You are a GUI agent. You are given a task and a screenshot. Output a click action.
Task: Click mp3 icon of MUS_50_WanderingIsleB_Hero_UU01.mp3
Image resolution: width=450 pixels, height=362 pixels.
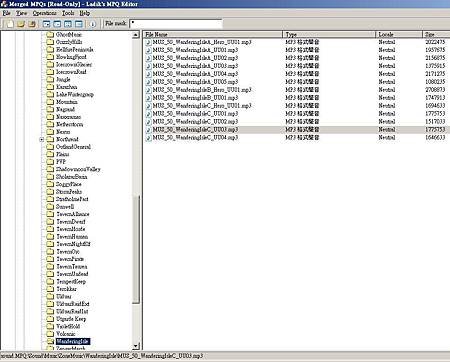[x=148, y=90]
